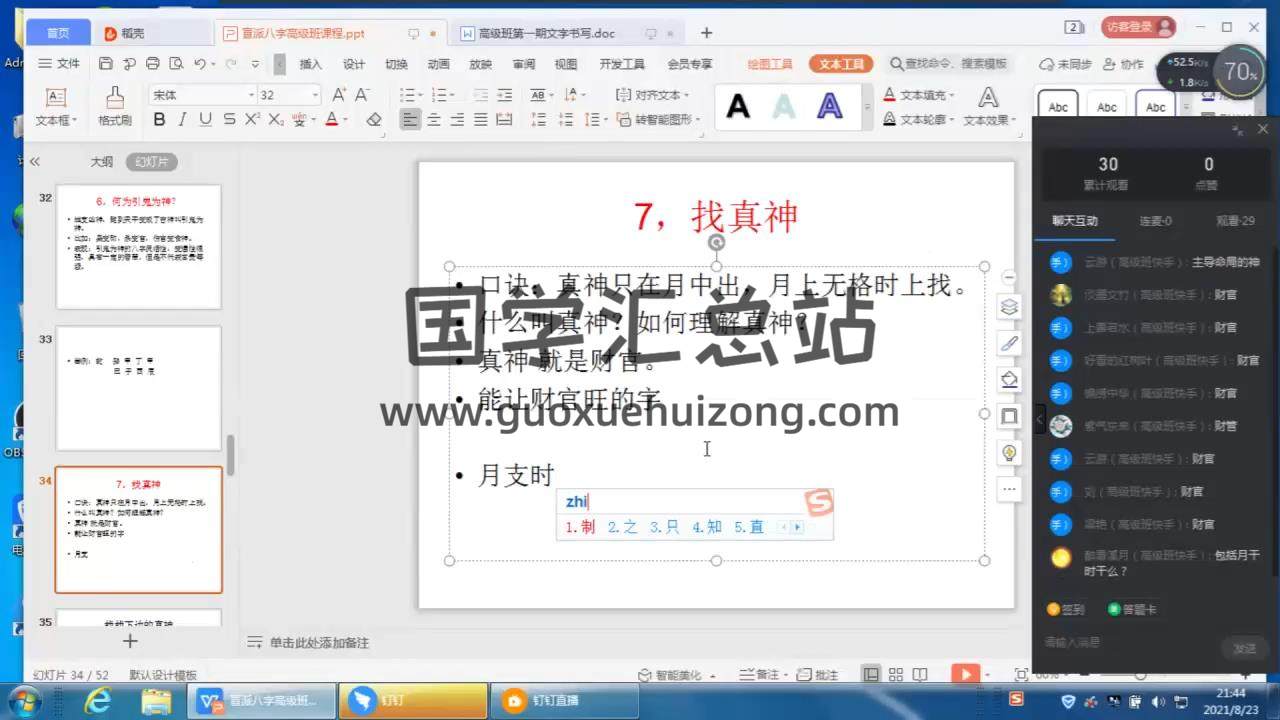Click the increase font size icon
The height and width of the screenshot is (720, 1280).
click(x=338, y=95)
